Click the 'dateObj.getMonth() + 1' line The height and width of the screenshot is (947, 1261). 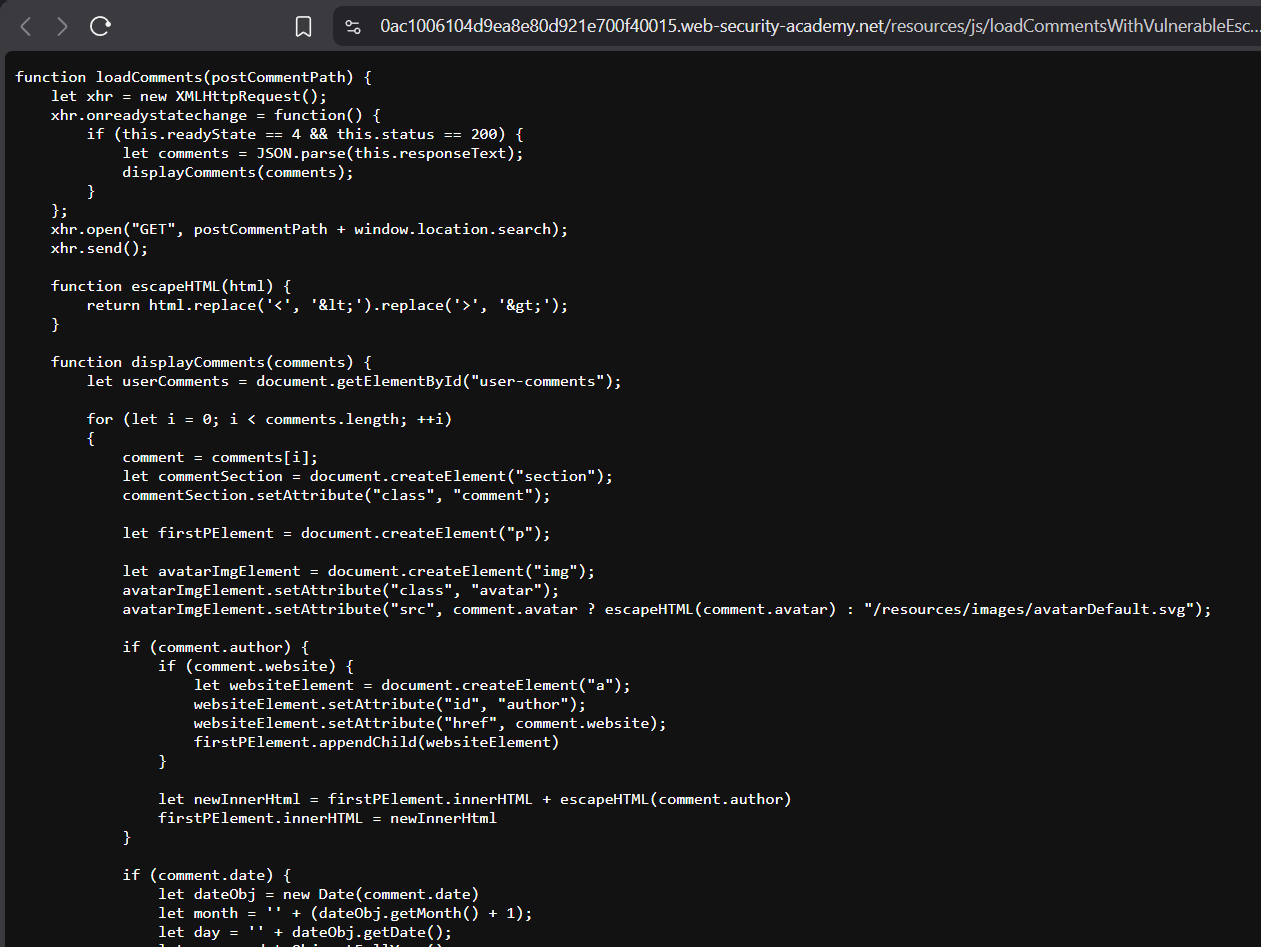[345, 913]
